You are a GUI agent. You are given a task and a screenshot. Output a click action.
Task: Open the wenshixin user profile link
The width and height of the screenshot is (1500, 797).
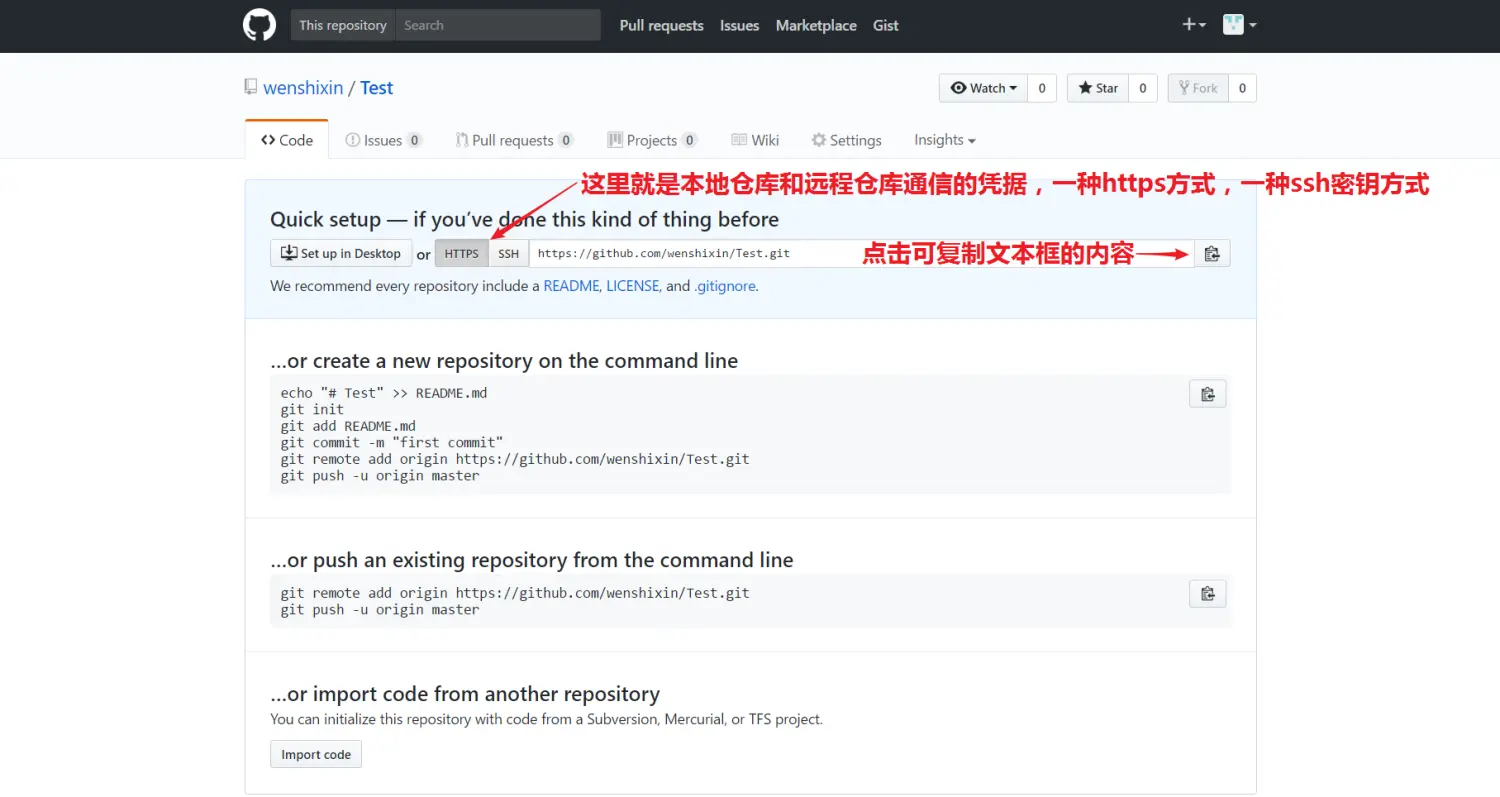(x=303, y=88)
